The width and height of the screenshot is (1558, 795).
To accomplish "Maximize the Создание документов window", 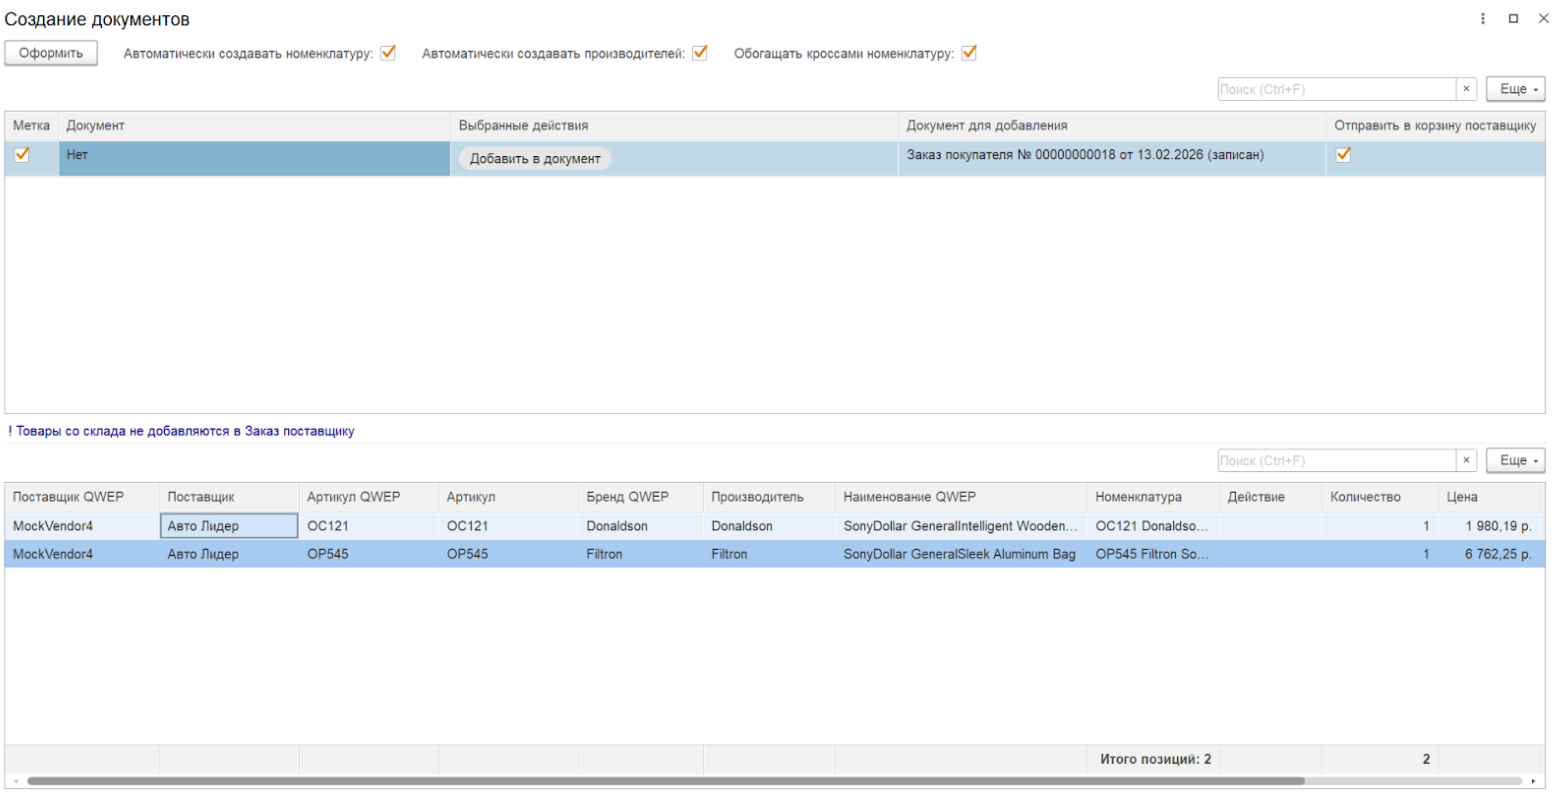I will 1513,19.
